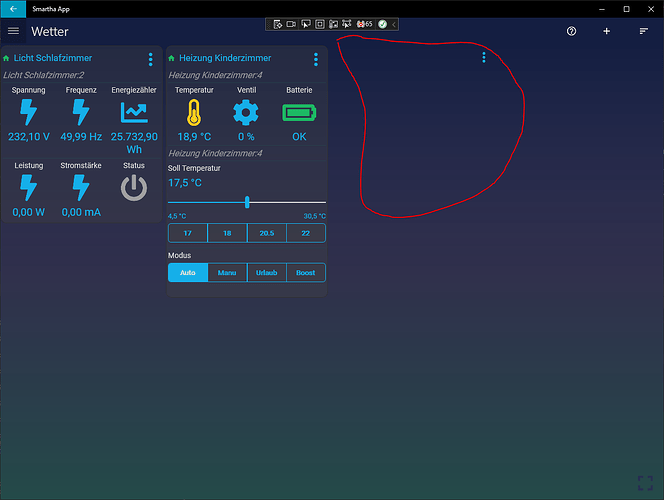This screenshot has width=664, height=500.
Task: Click the Temperatur thermometer icon
Action: pos(194,113)
